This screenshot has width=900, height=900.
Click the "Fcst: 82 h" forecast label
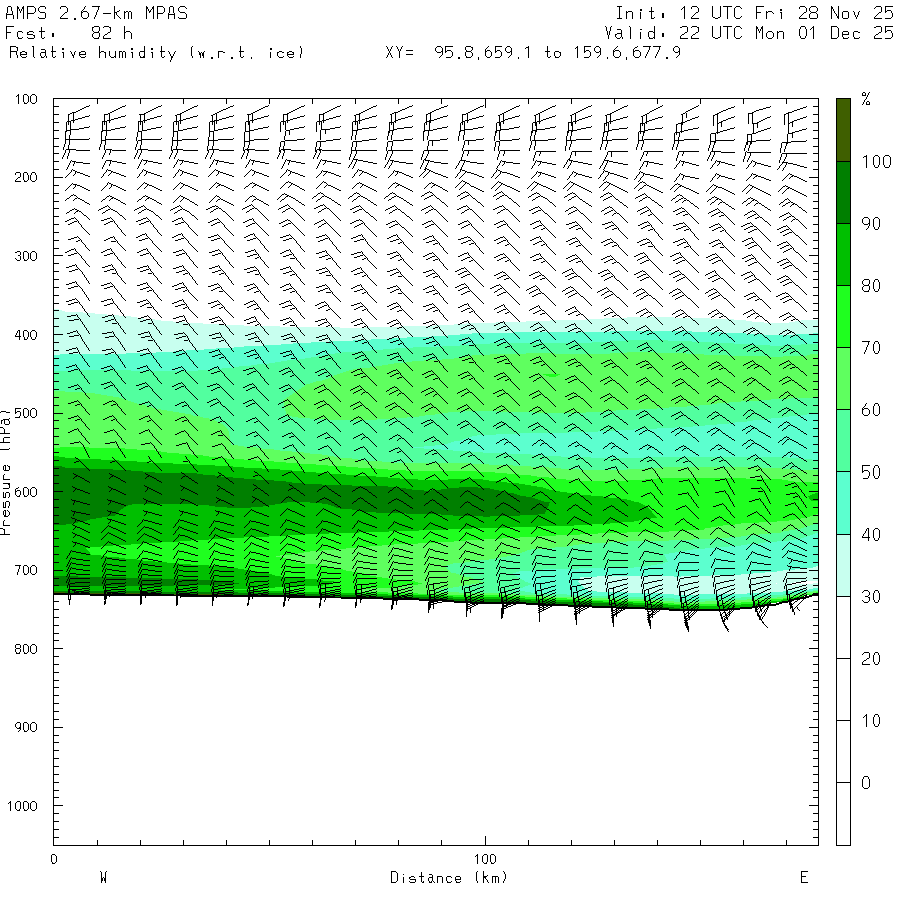pyautogui.click(x=69, y=33)
